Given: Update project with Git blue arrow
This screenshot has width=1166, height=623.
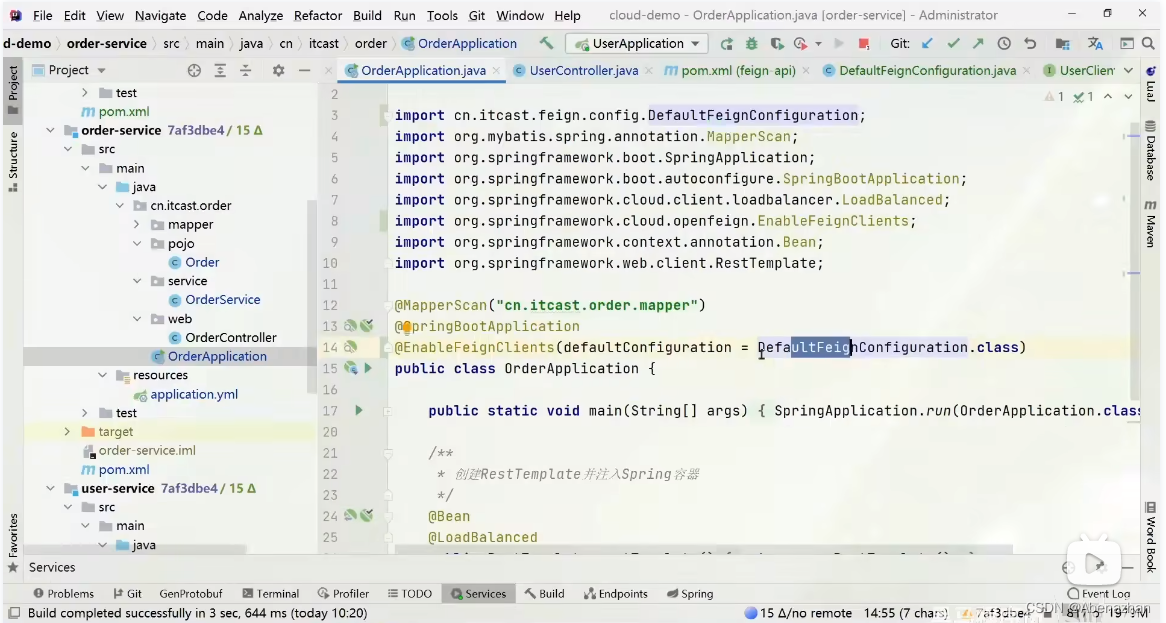Looking at the screenshot, I should (x=927, y=44).
